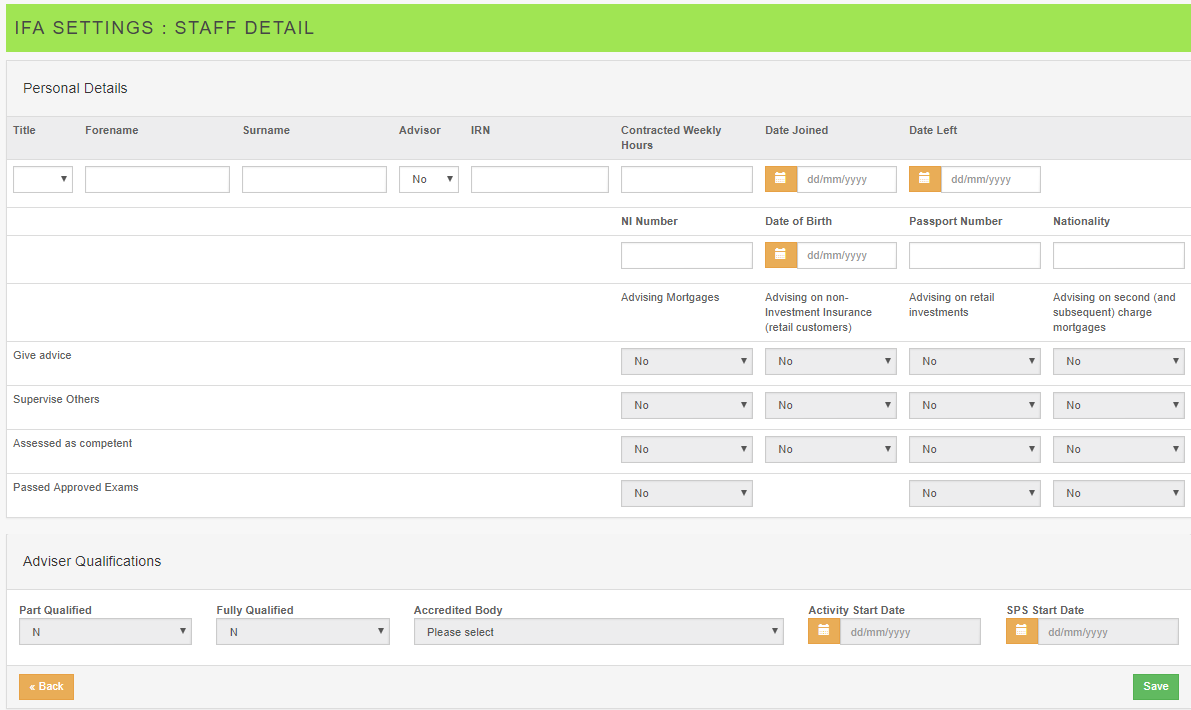The width and height of the screenshot is (1191, 710).
Task: Click the Date Joined calendar icon
Action: coord(781,179)
